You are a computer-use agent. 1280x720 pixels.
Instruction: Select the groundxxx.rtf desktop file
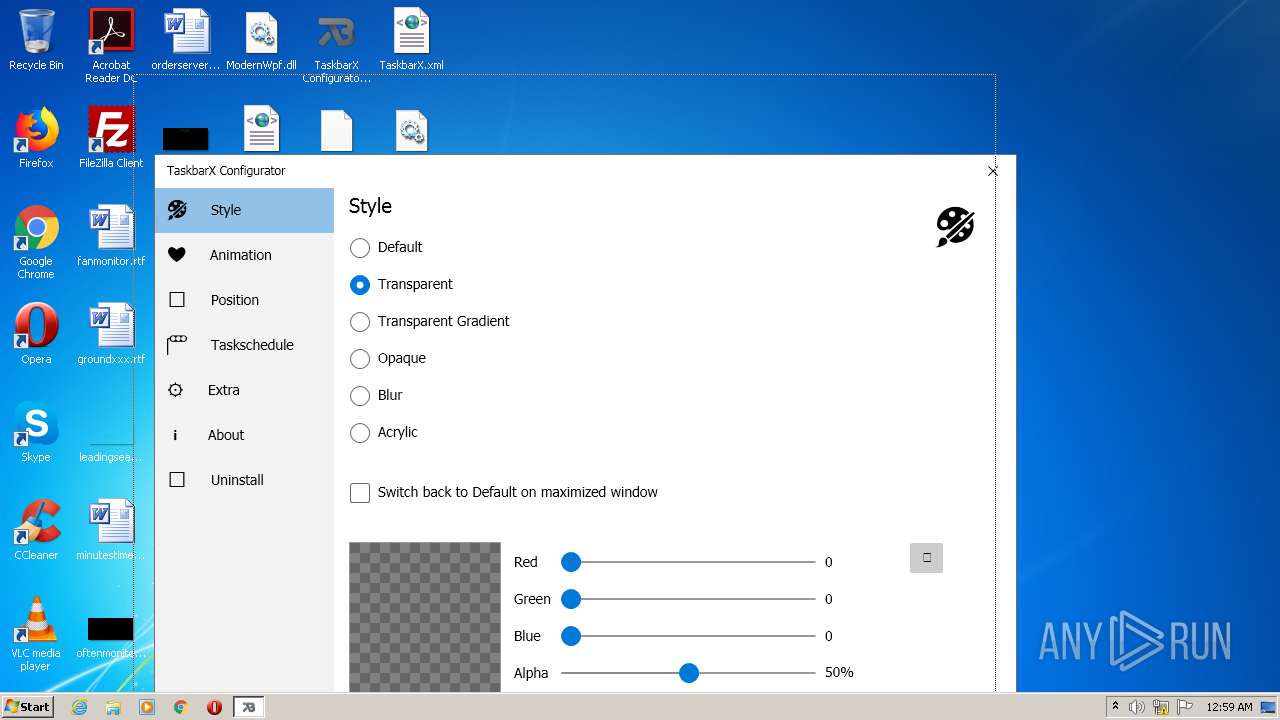click(111, 334)
